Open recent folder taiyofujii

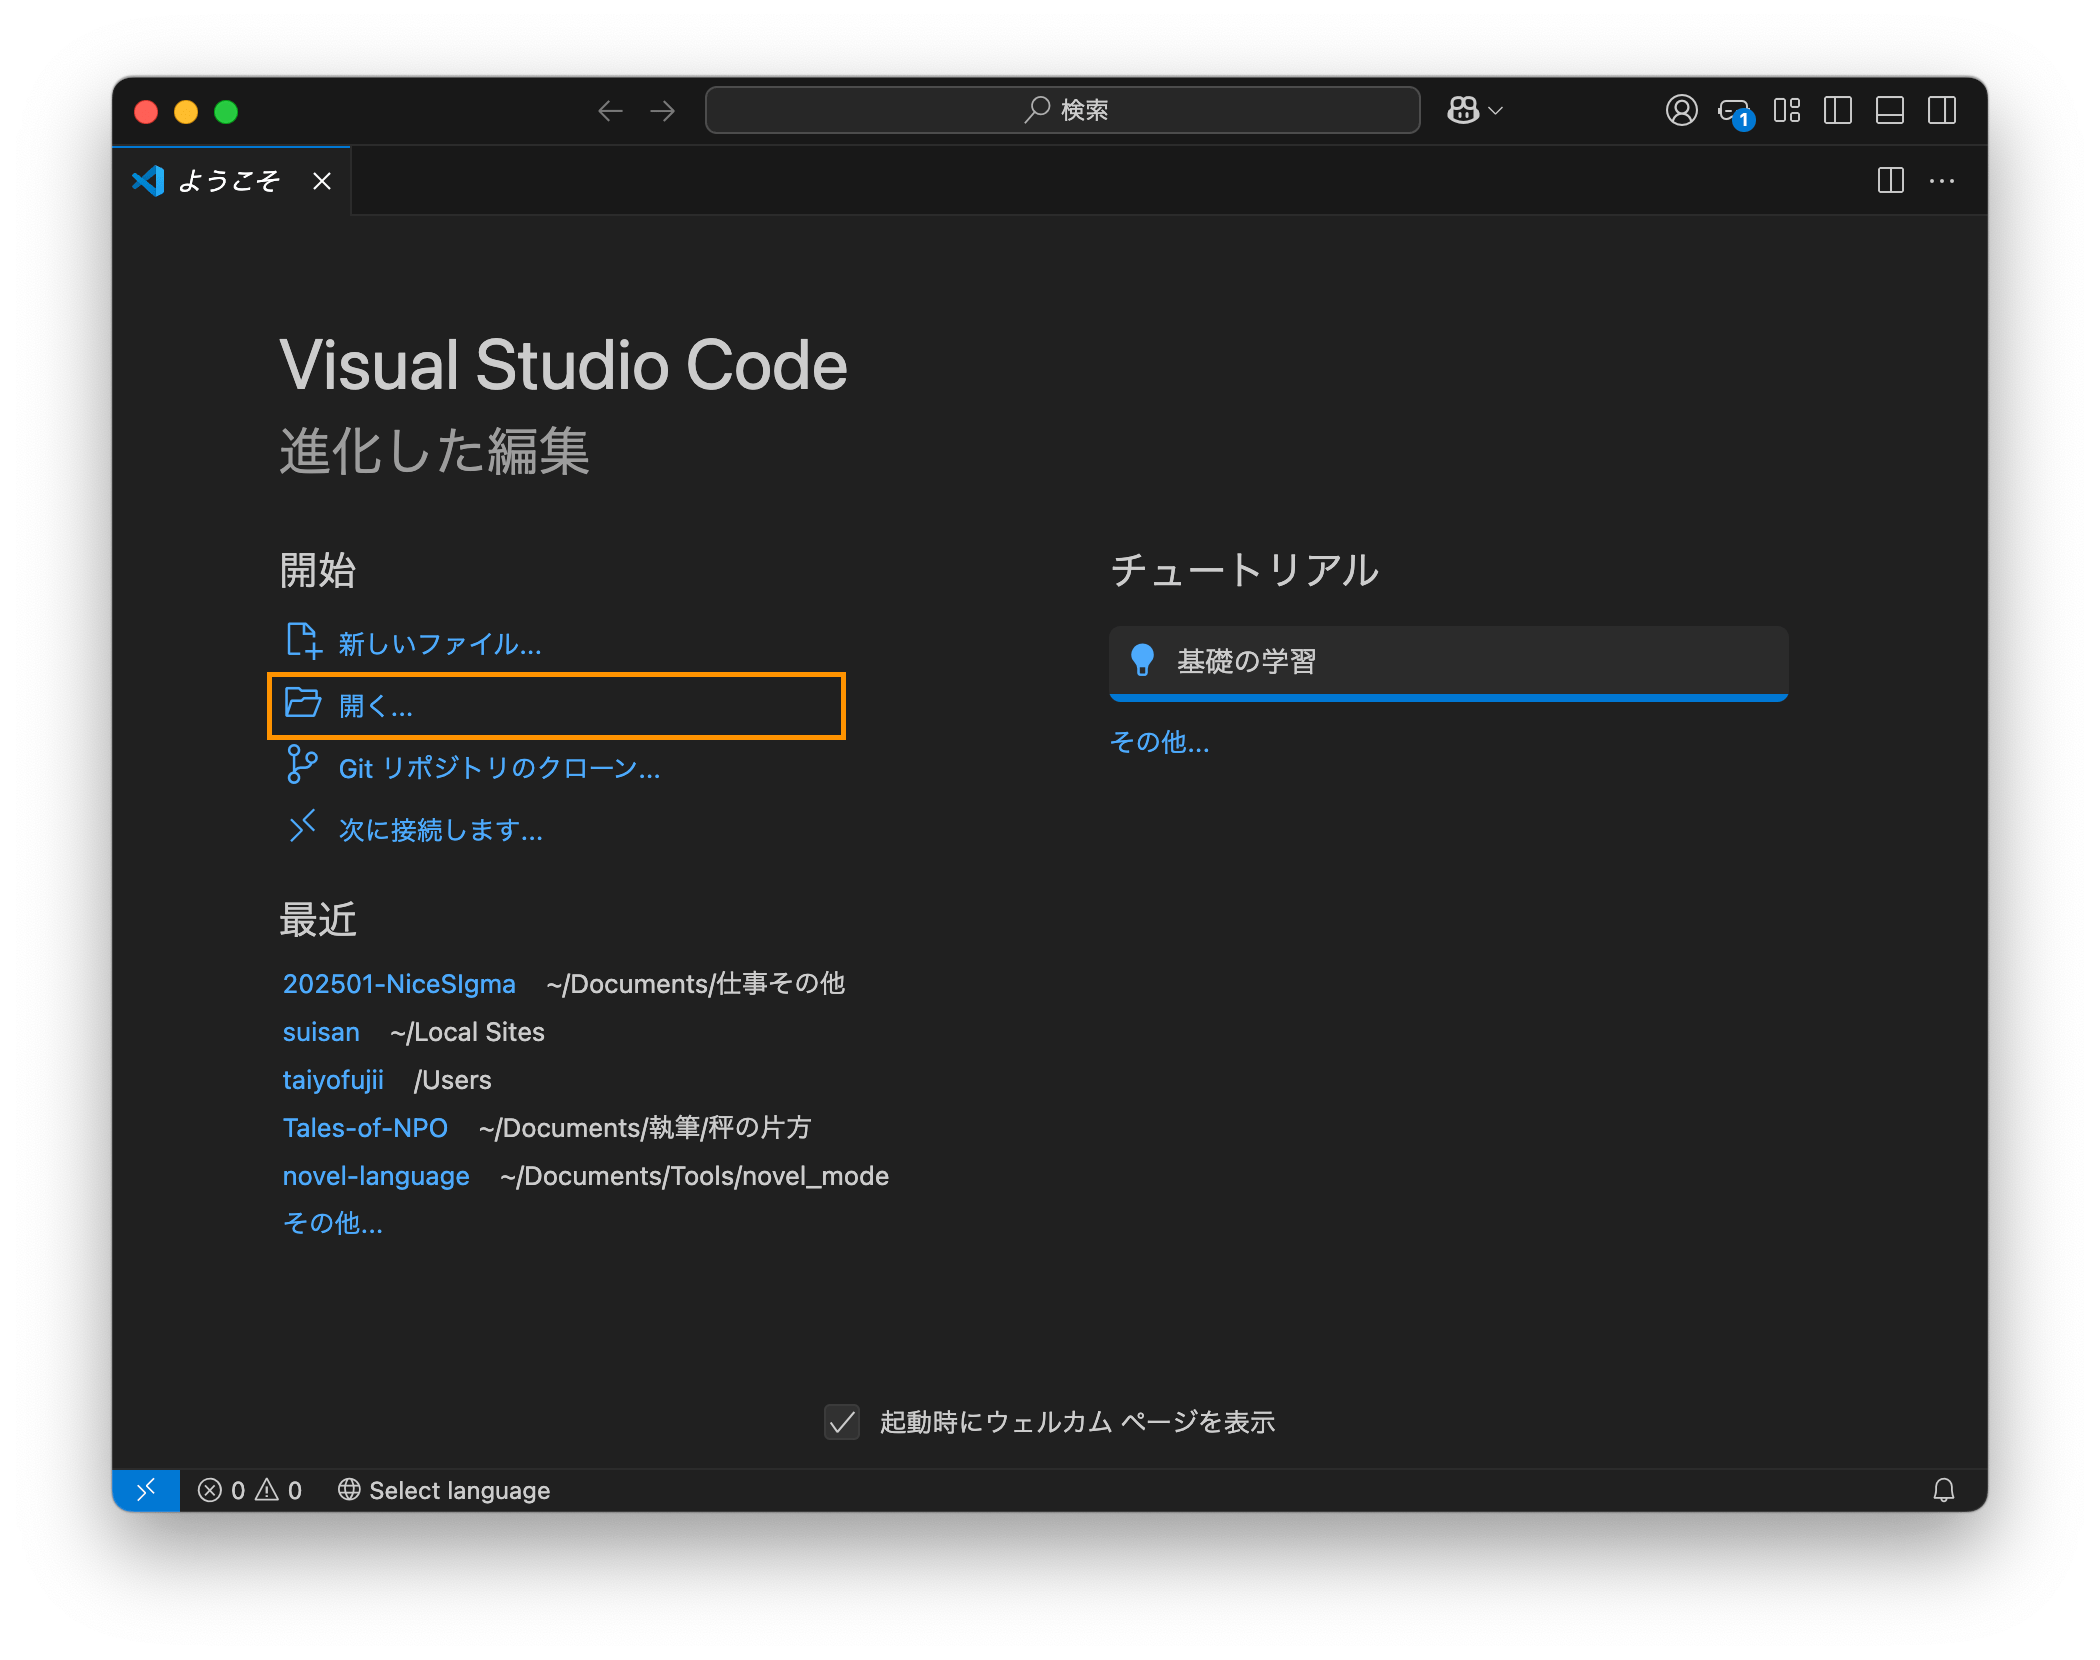333,1080
